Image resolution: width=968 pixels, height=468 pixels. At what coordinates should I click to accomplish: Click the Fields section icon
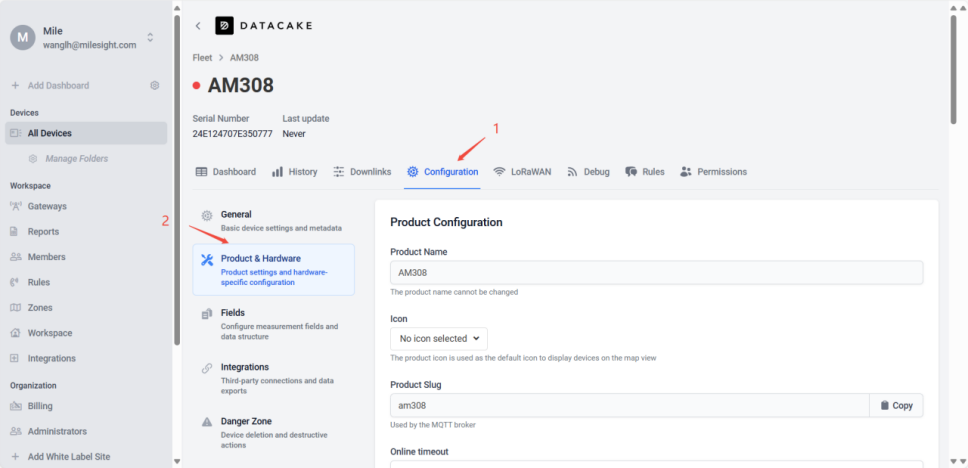point(207,314)
